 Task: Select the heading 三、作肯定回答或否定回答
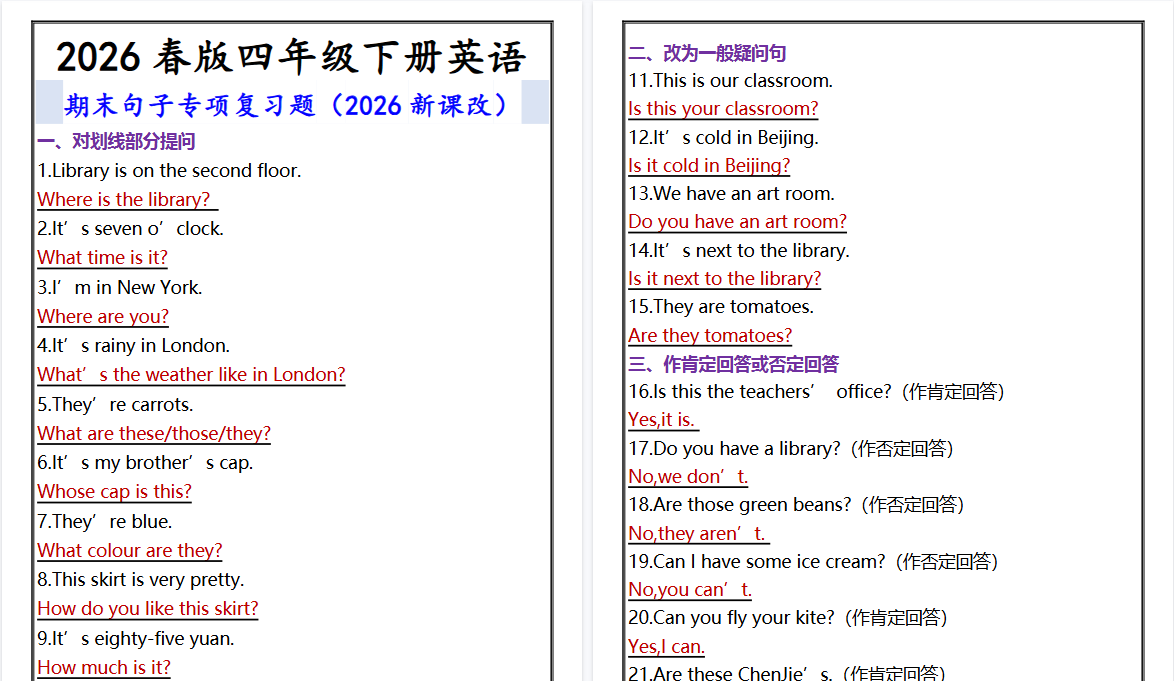tap(733, 364)
